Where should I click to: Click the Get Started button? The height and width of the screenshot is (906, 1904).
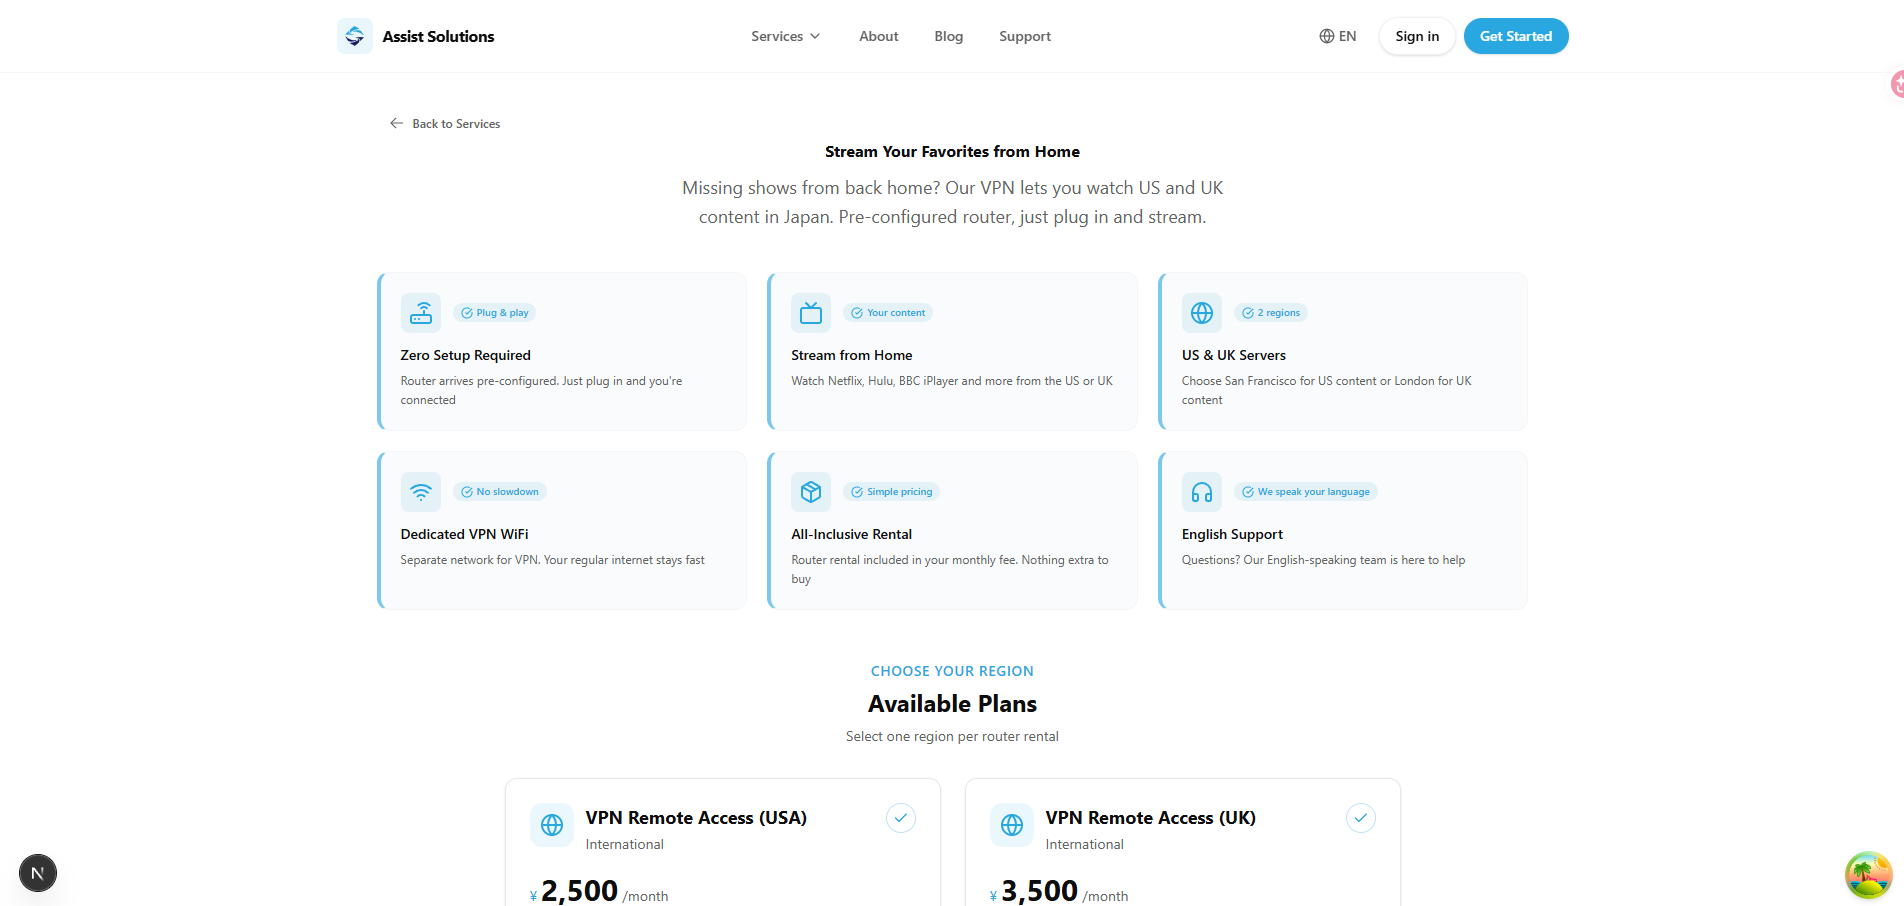point(1515,36)
